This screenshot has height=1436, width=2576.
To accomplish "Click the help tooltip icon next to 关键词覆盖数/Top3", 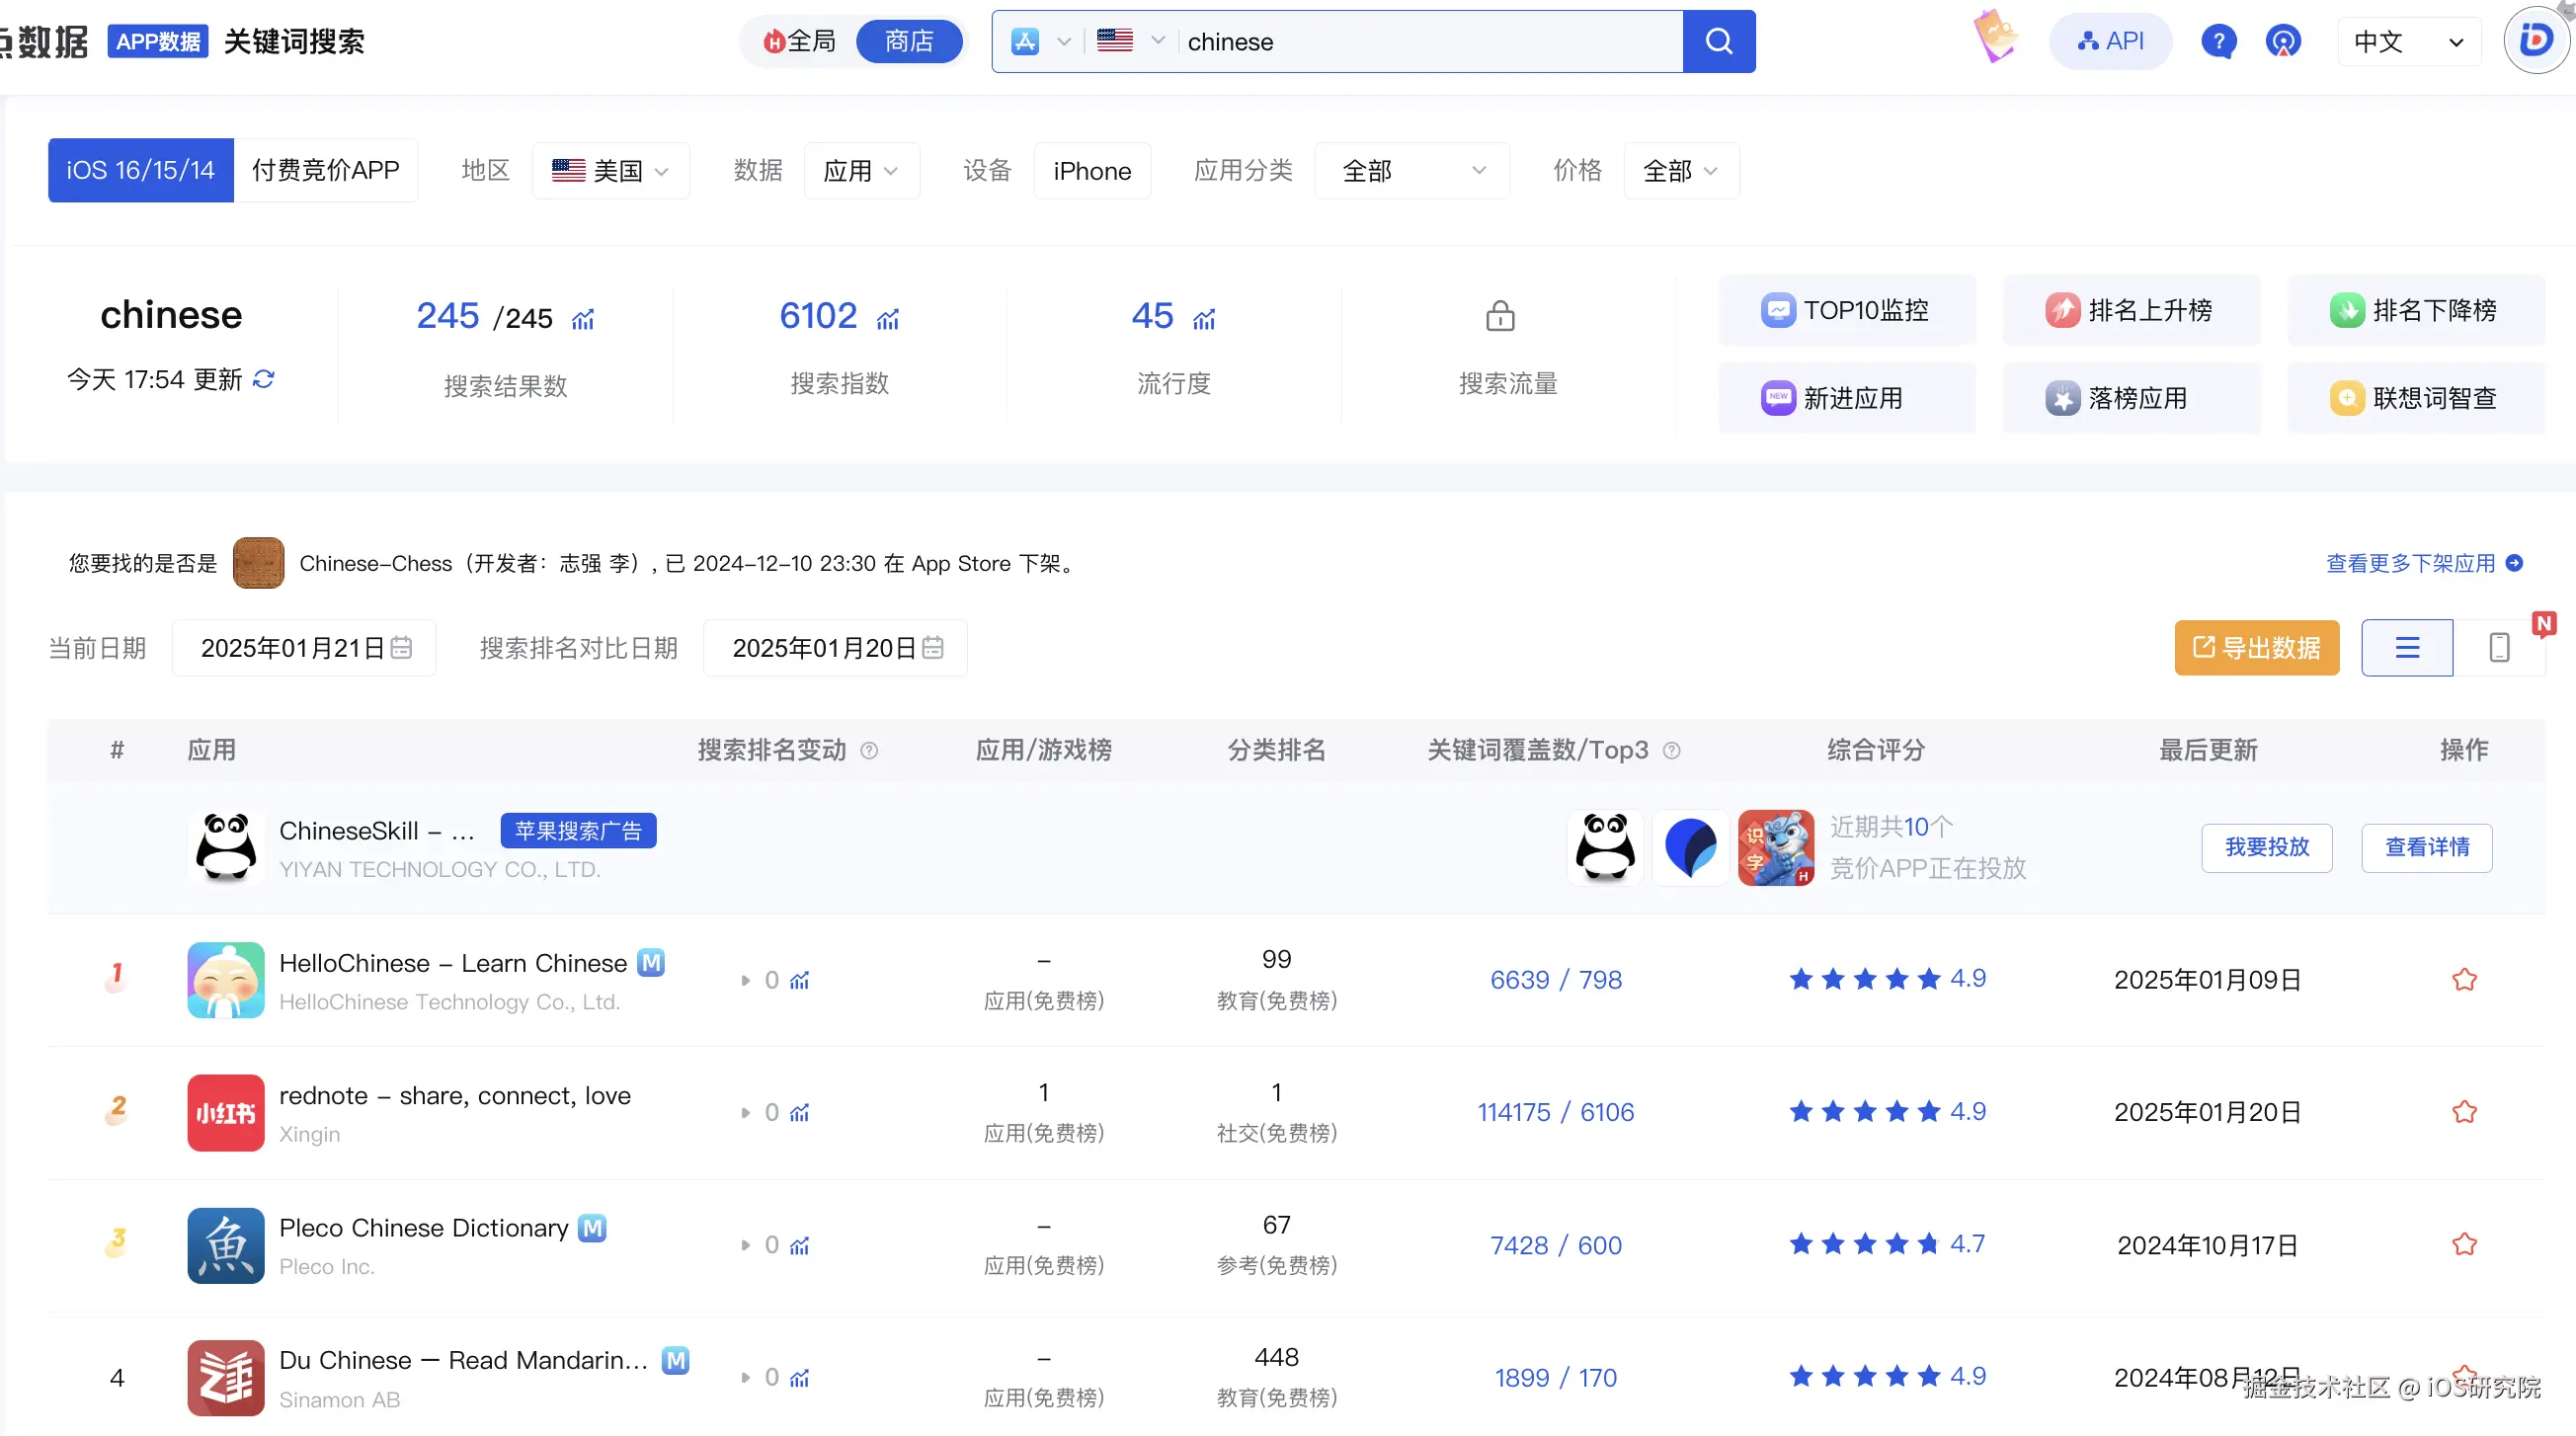I will [x=1674, y=751].
